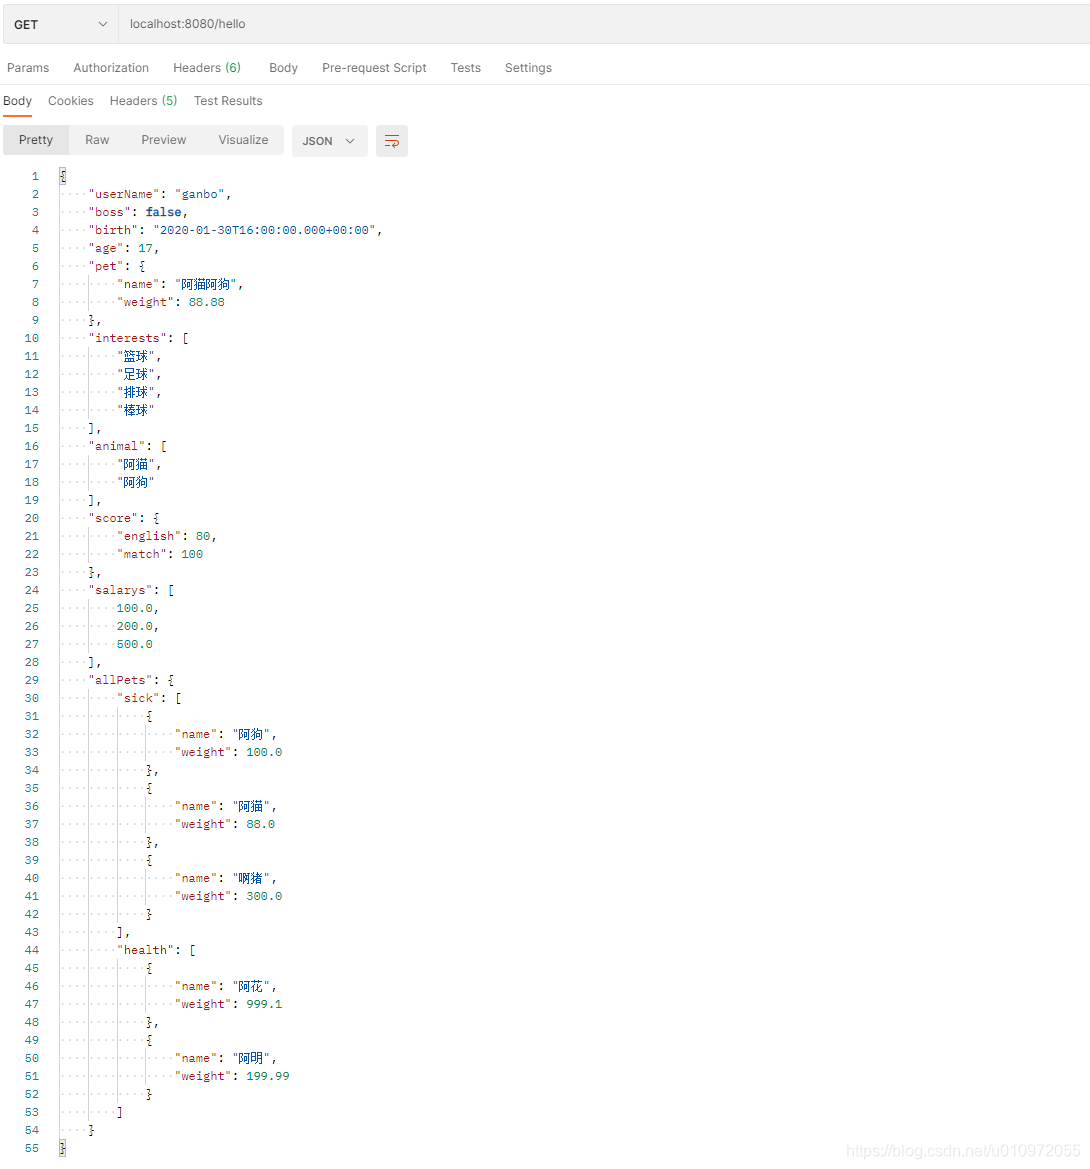Click line number 29 in gutter

pyautogui.click(x=31, y=680)
